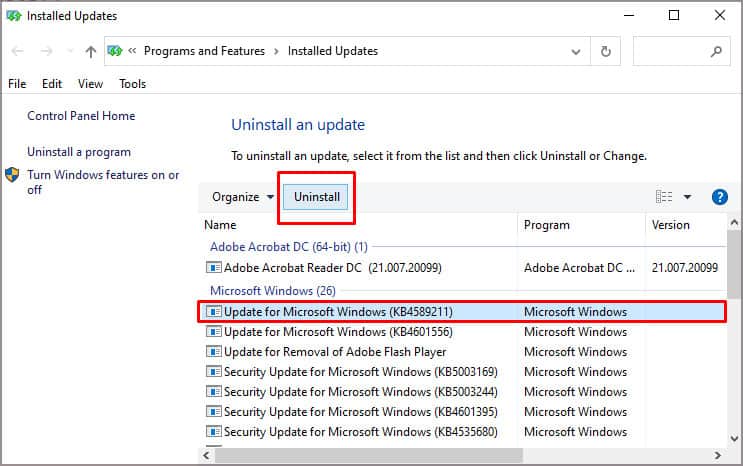
Task: Click icon of Adobe Acrobat Reader DC entry
Action: 213,268
